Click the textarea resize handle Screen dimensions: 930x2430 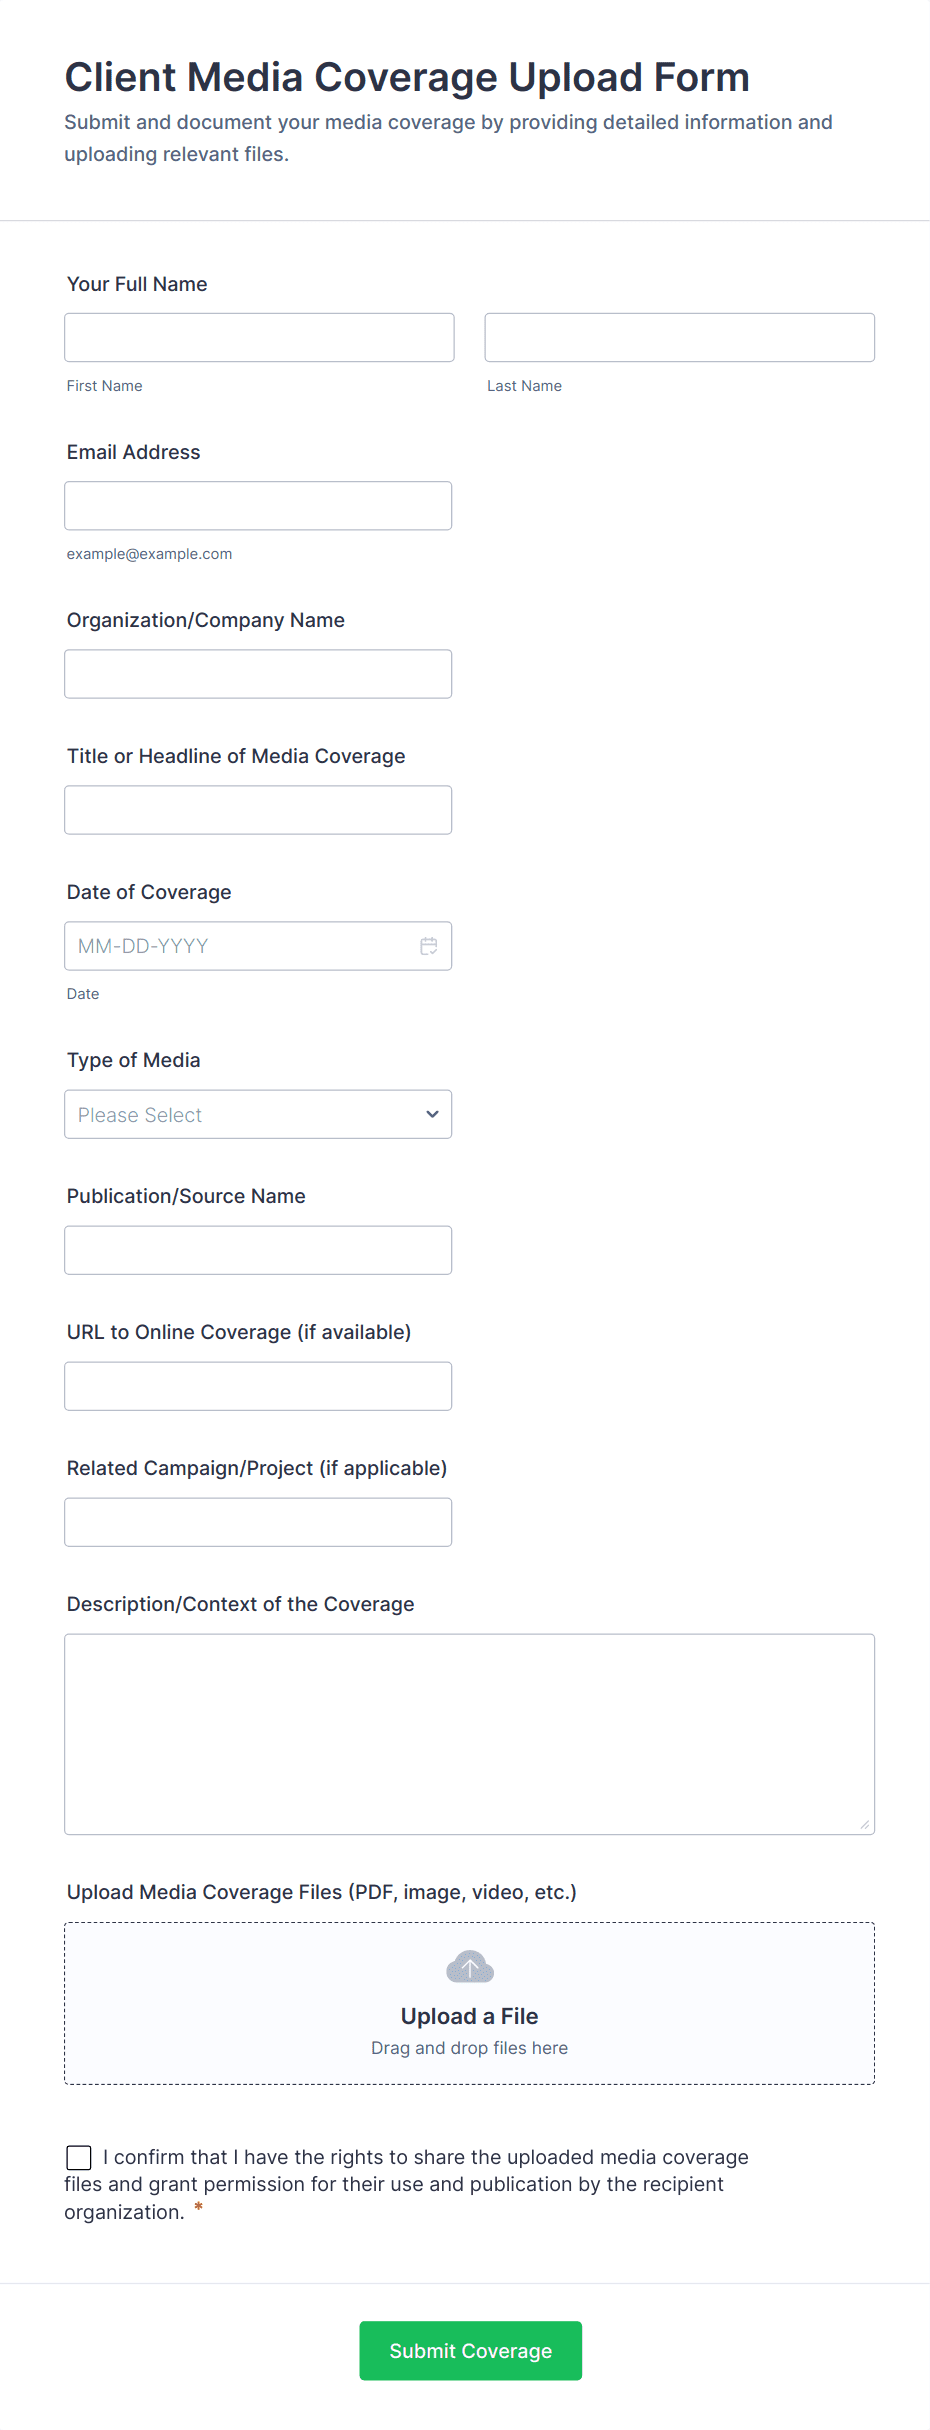coord(864,1824)
